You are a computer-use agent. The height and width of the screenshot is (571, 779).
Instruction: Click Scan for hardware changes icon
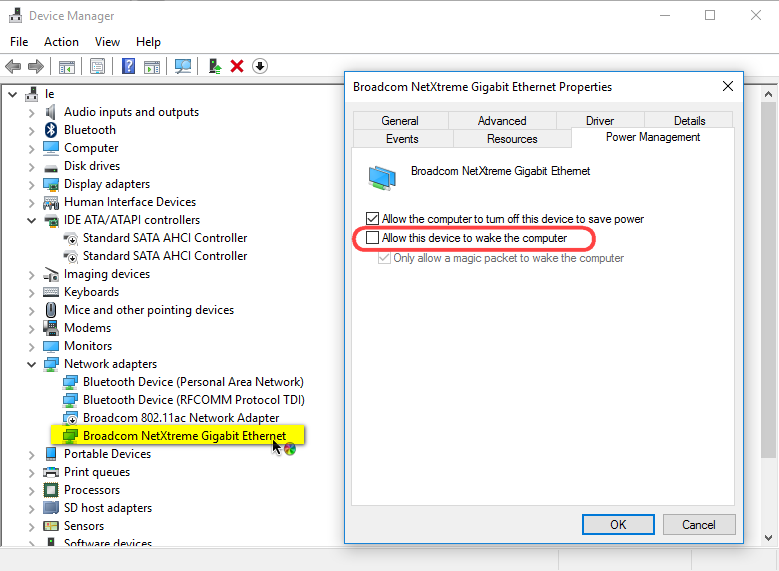coord(183,66)
